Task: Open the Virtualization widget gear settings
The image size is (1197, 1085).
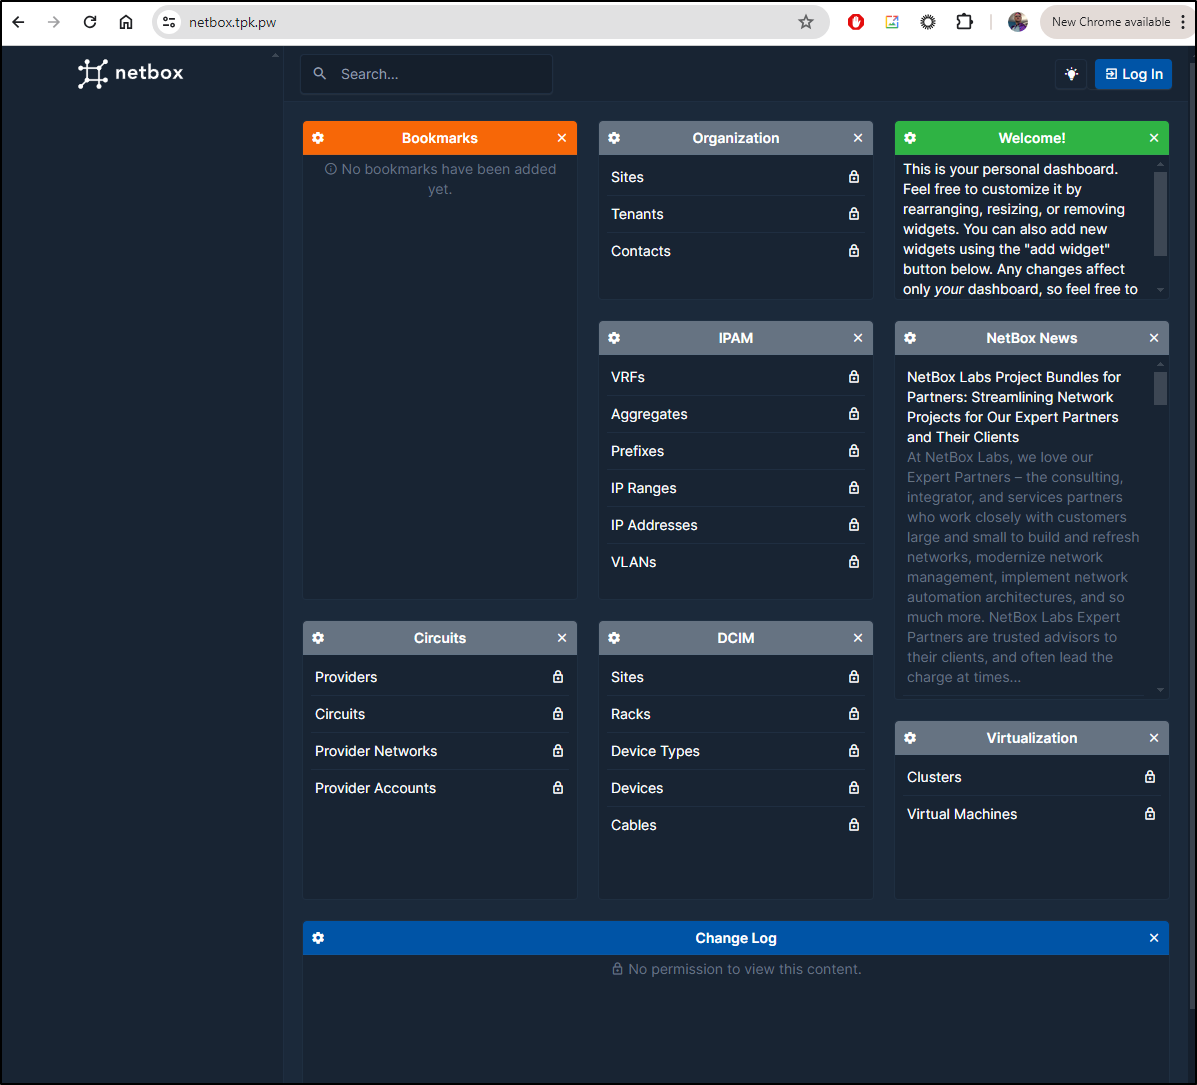Action: pyautogui.click(x=910, y=738)
